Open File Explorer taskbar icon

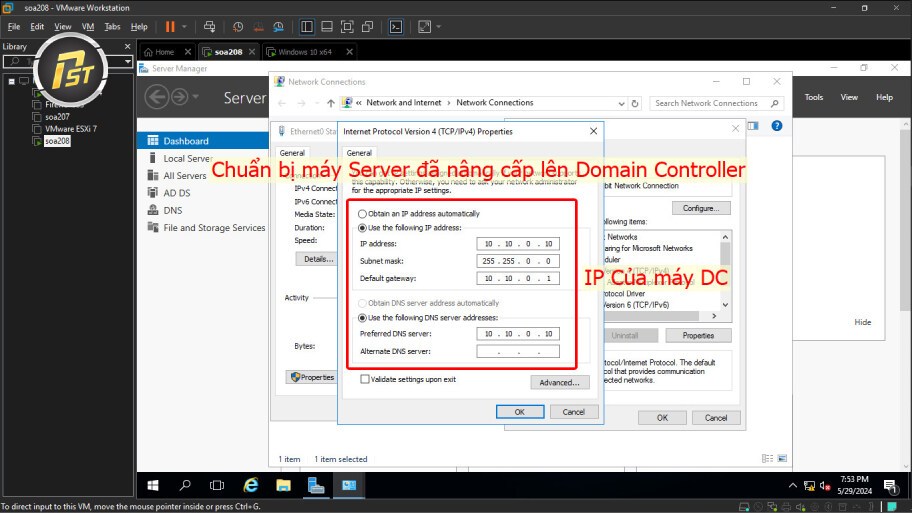click(x=283, y=485)
